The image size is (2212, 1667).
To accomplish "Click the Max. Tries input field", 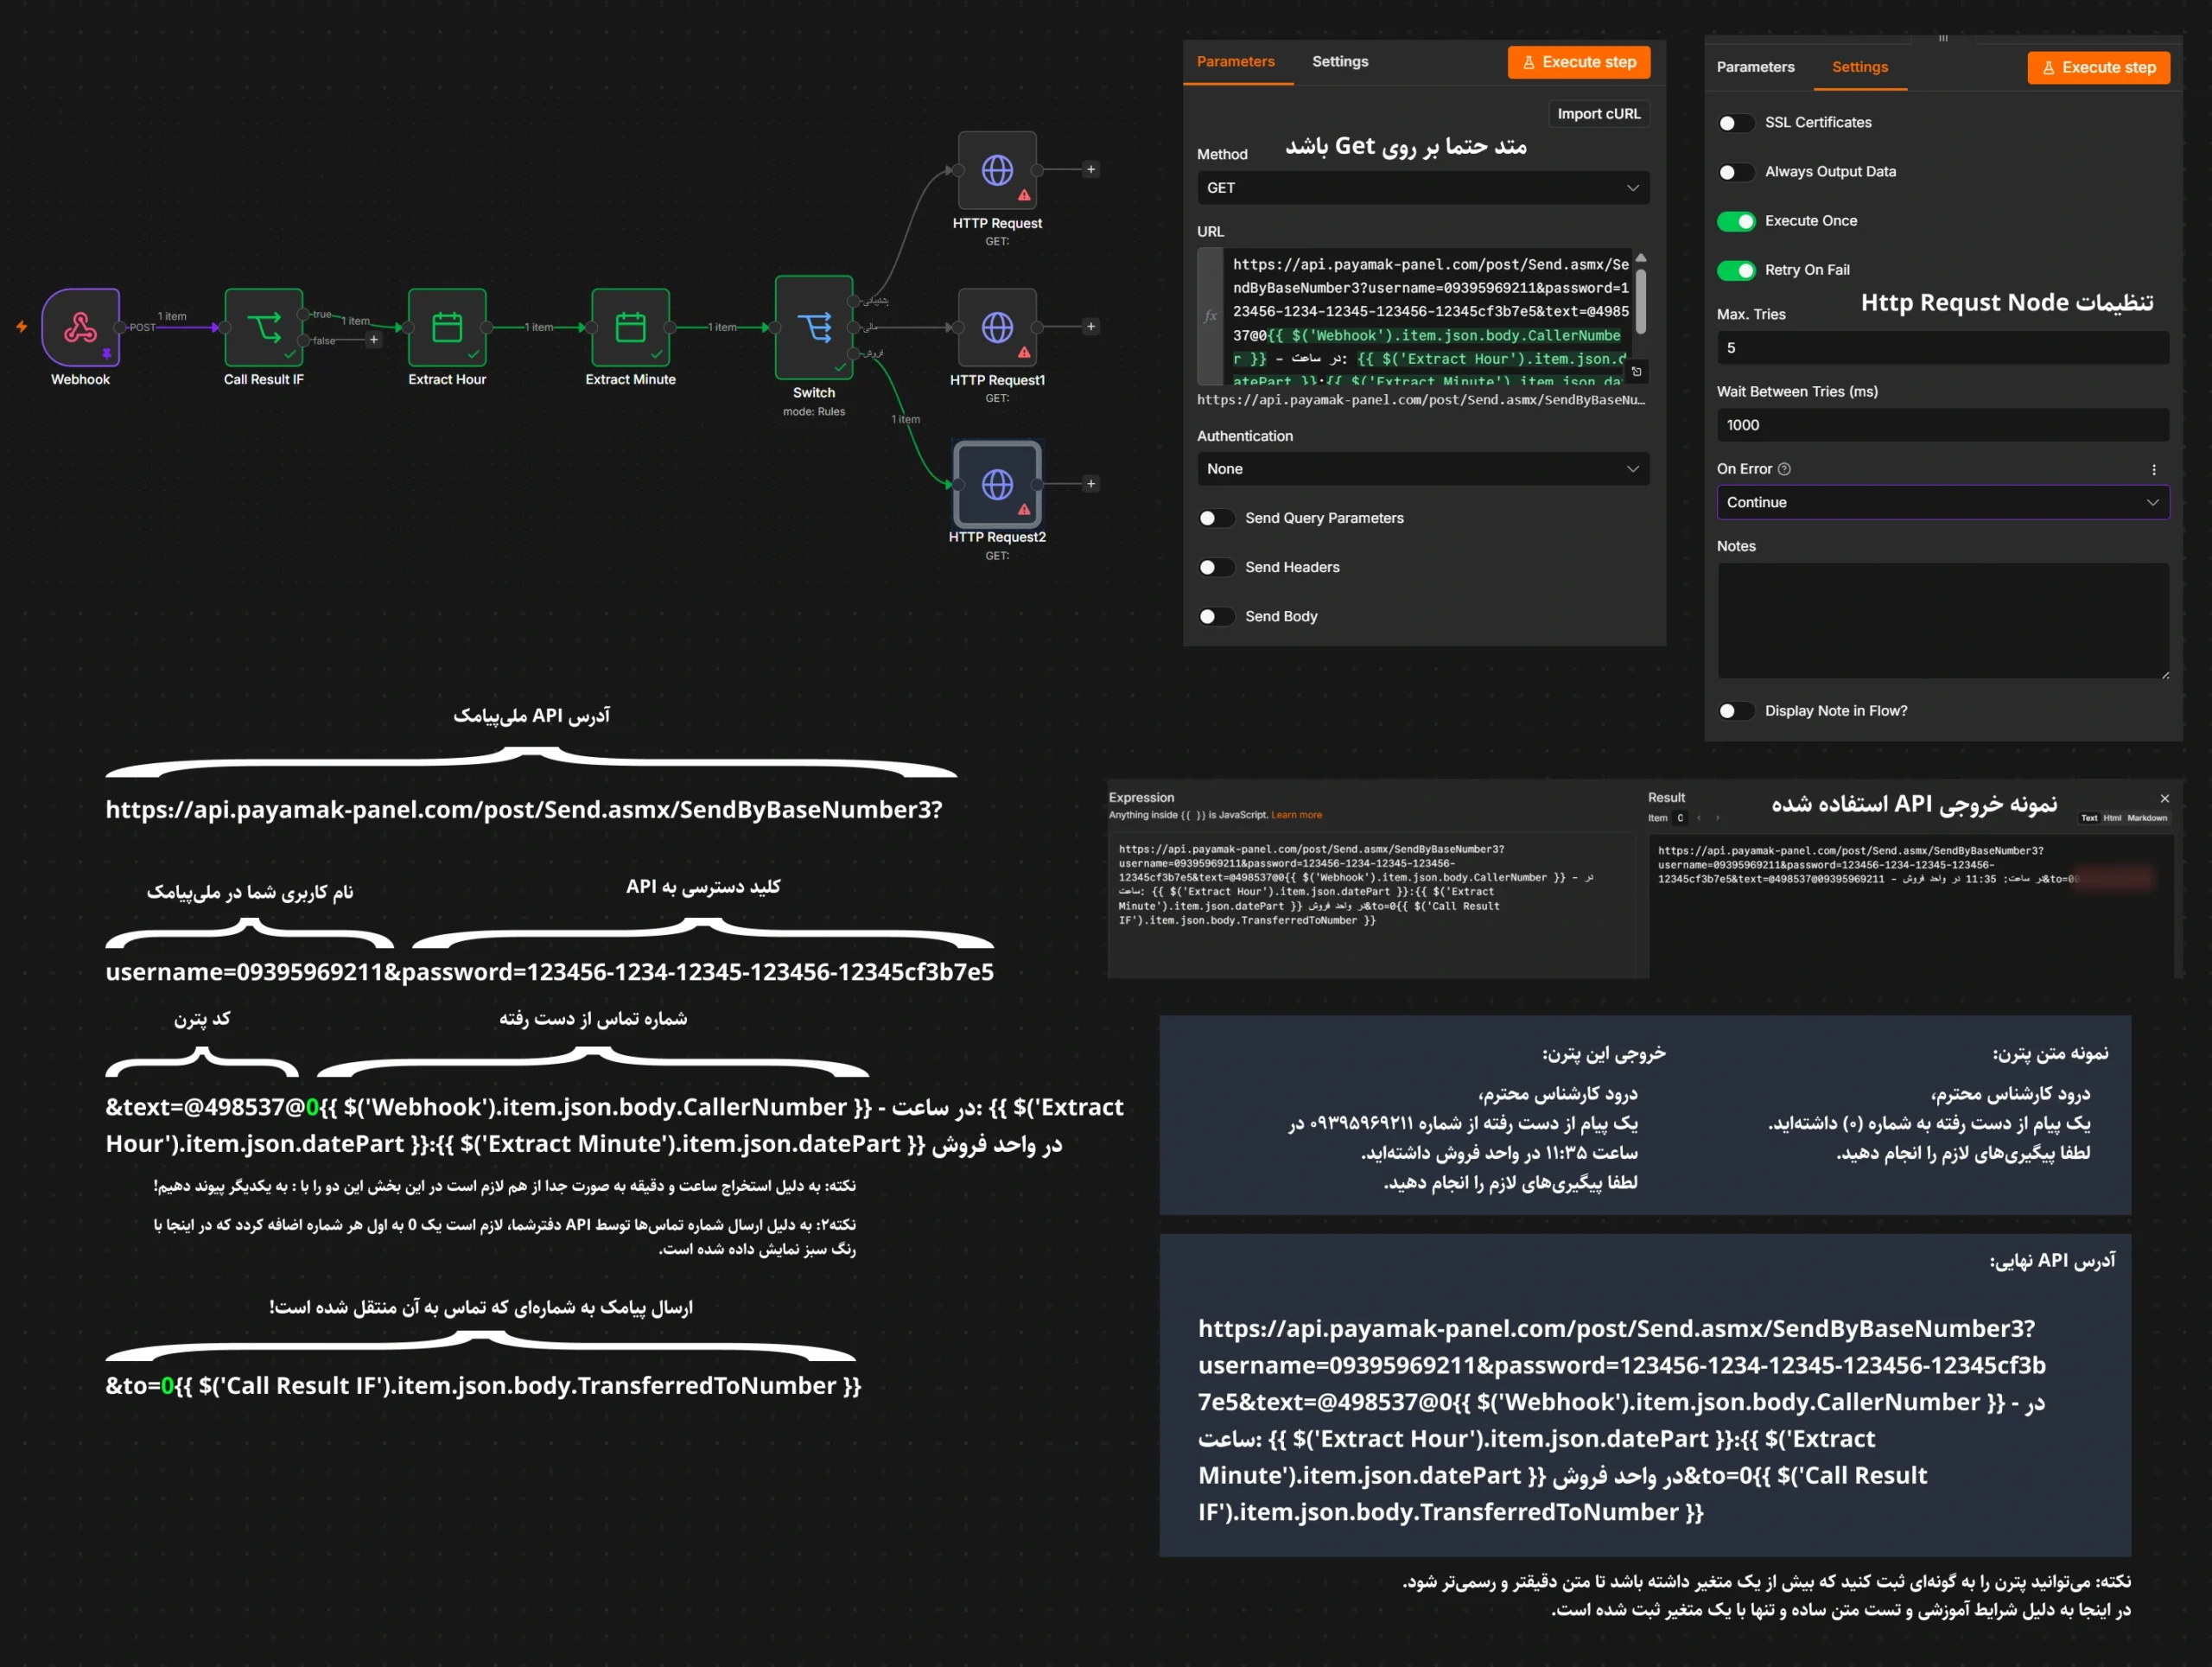I will click(x=1943, y=348).
